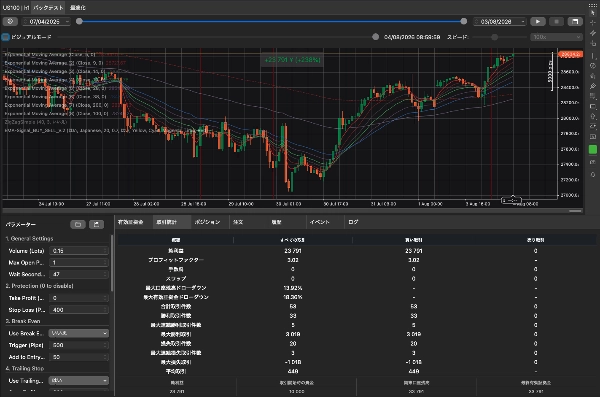Screen dimensions: 600x397
Task: Click stepper of Volume (Lots) field
Action: pos(105,251)
